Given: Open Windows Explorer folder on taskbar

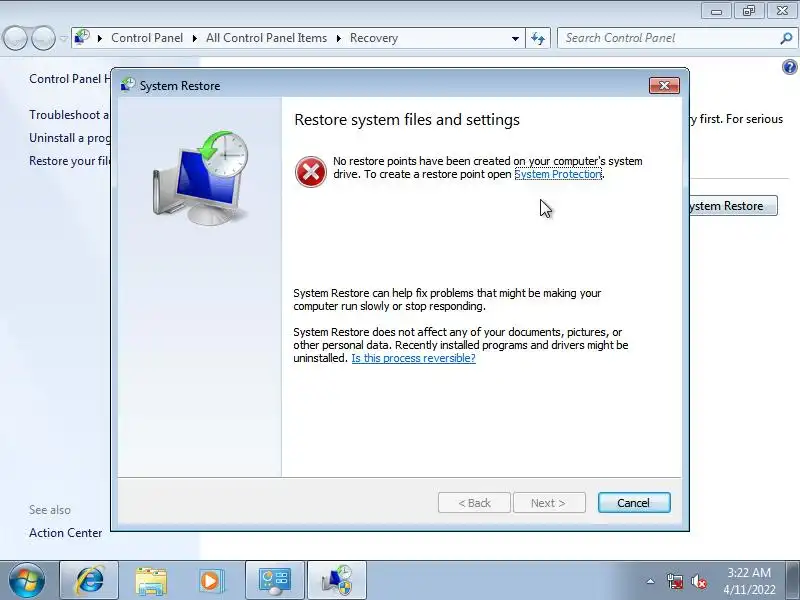Looking at the screenshot, I should [151, 581].
